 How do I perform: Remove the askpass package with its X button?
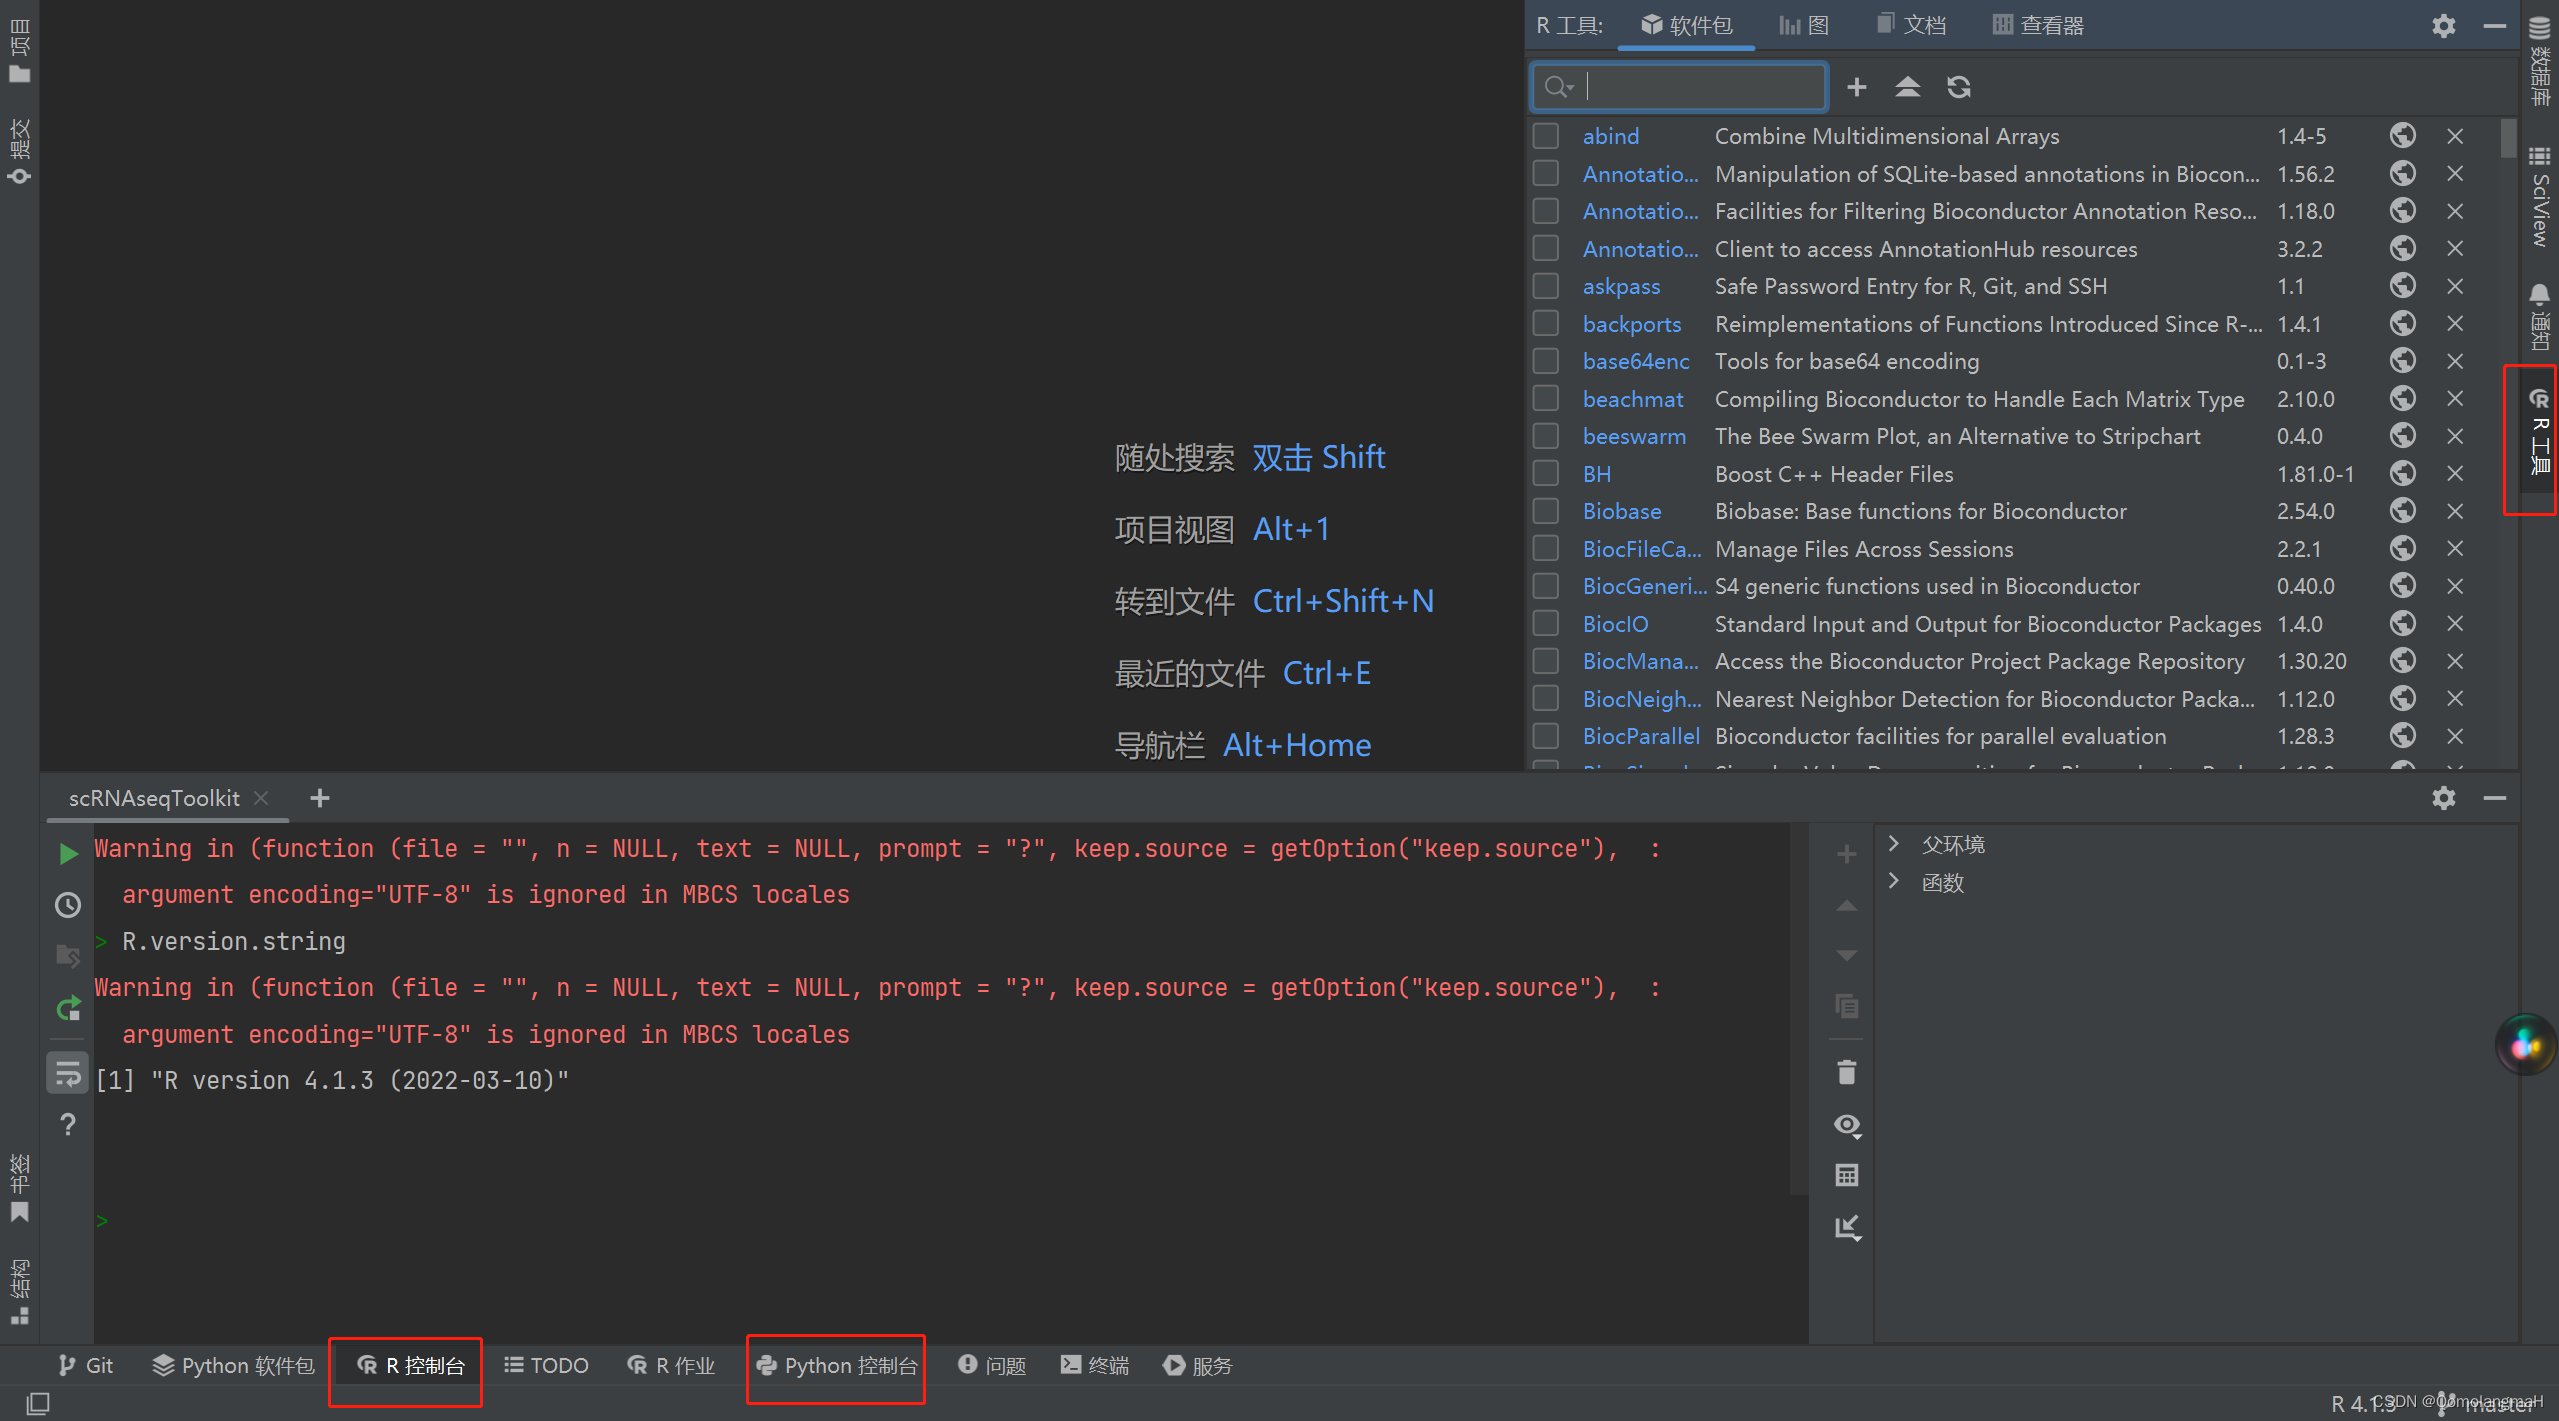point(2454,286)
